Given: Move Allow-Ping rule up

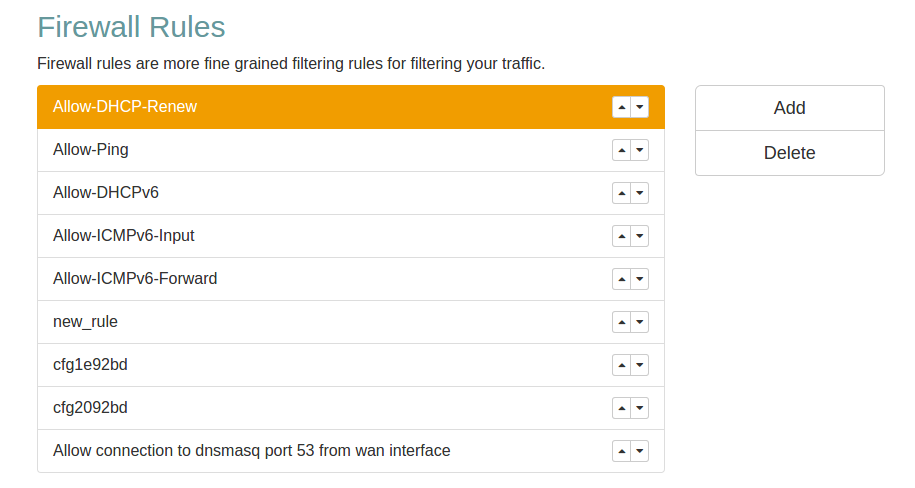Looking at the screenshot, I should (x=621, y=150).
